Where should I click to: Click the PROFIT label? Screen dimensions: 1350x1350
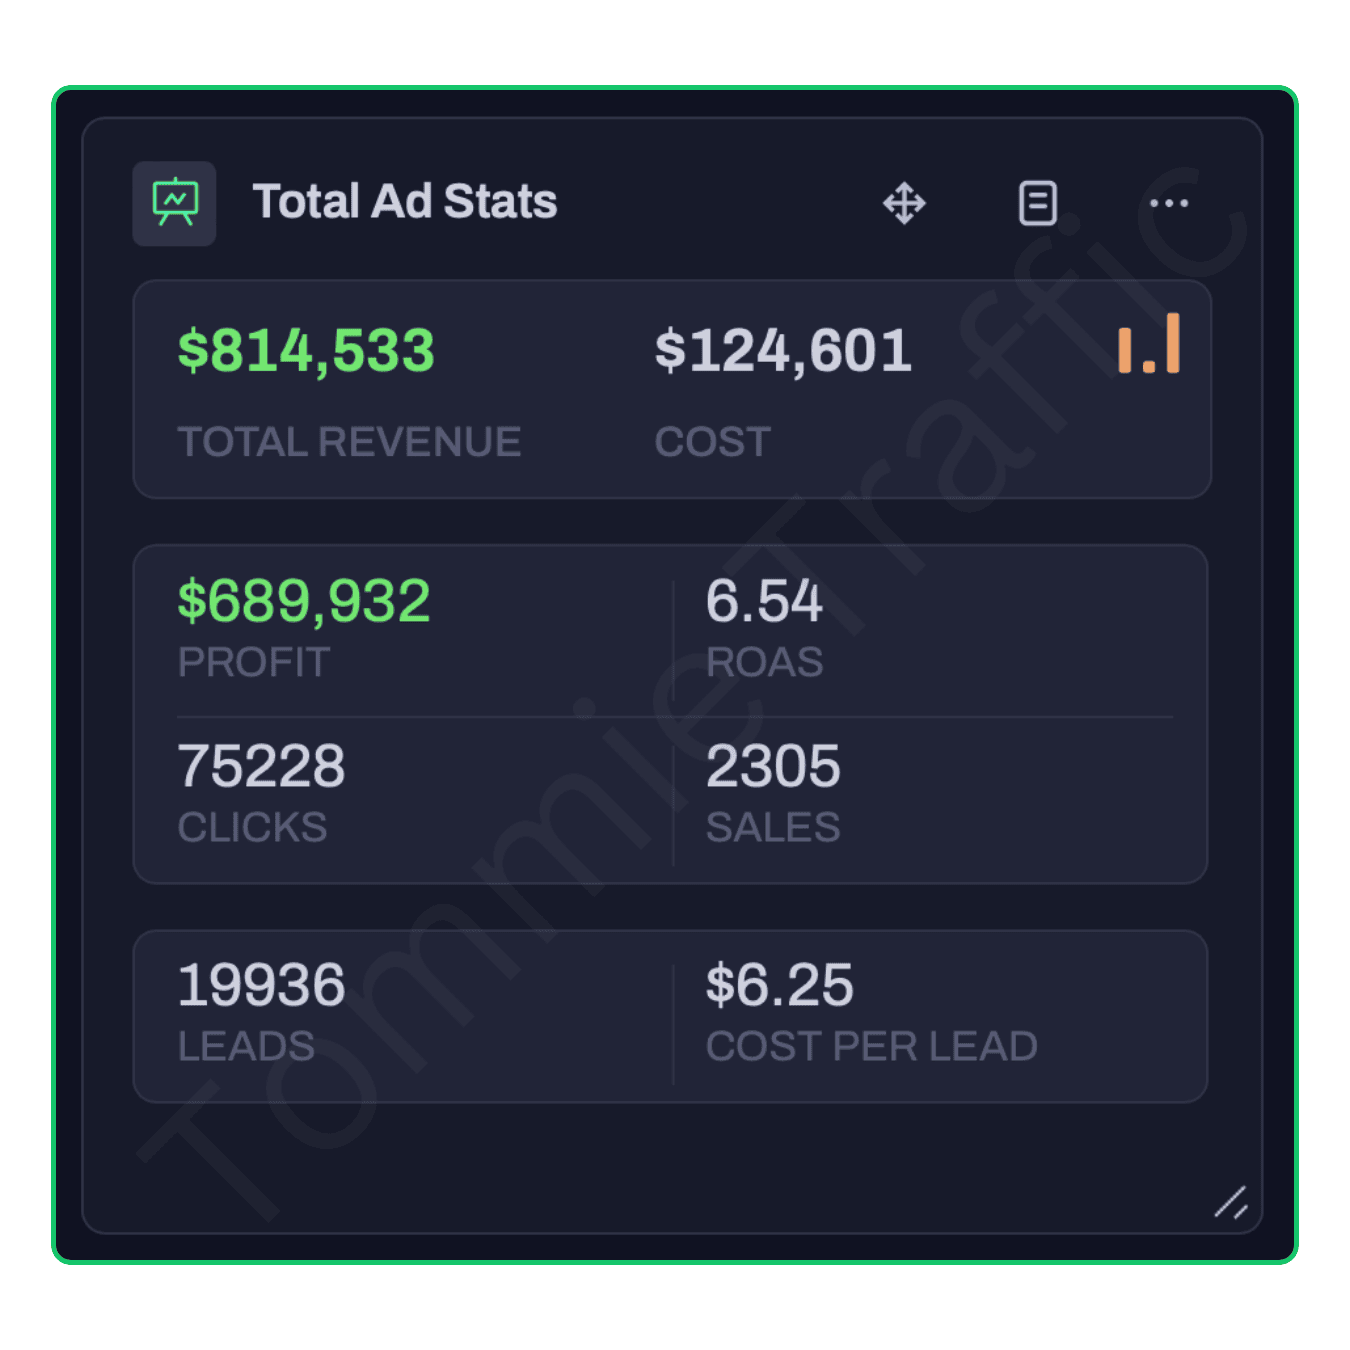(254, 662)
